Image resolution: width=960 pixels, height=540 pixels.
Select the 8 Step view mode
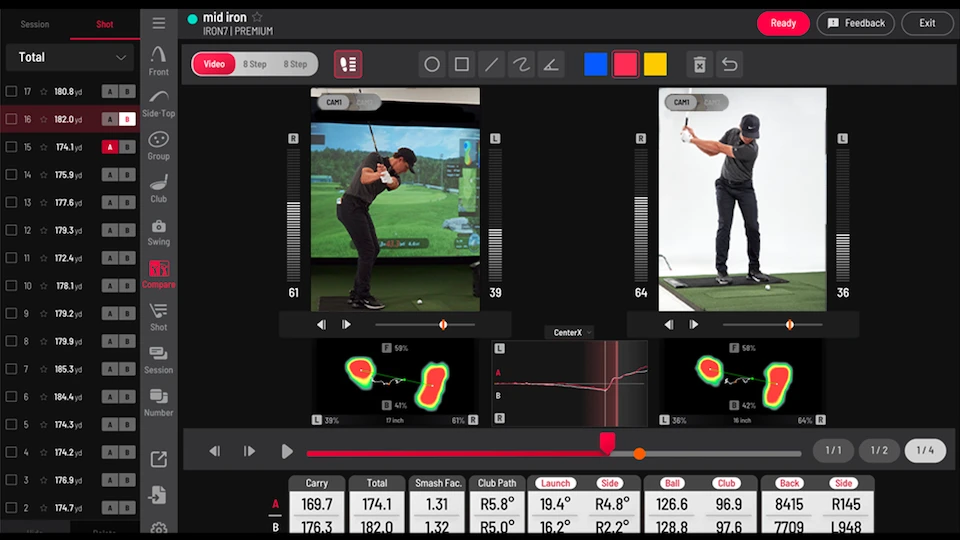coord(255,64)
